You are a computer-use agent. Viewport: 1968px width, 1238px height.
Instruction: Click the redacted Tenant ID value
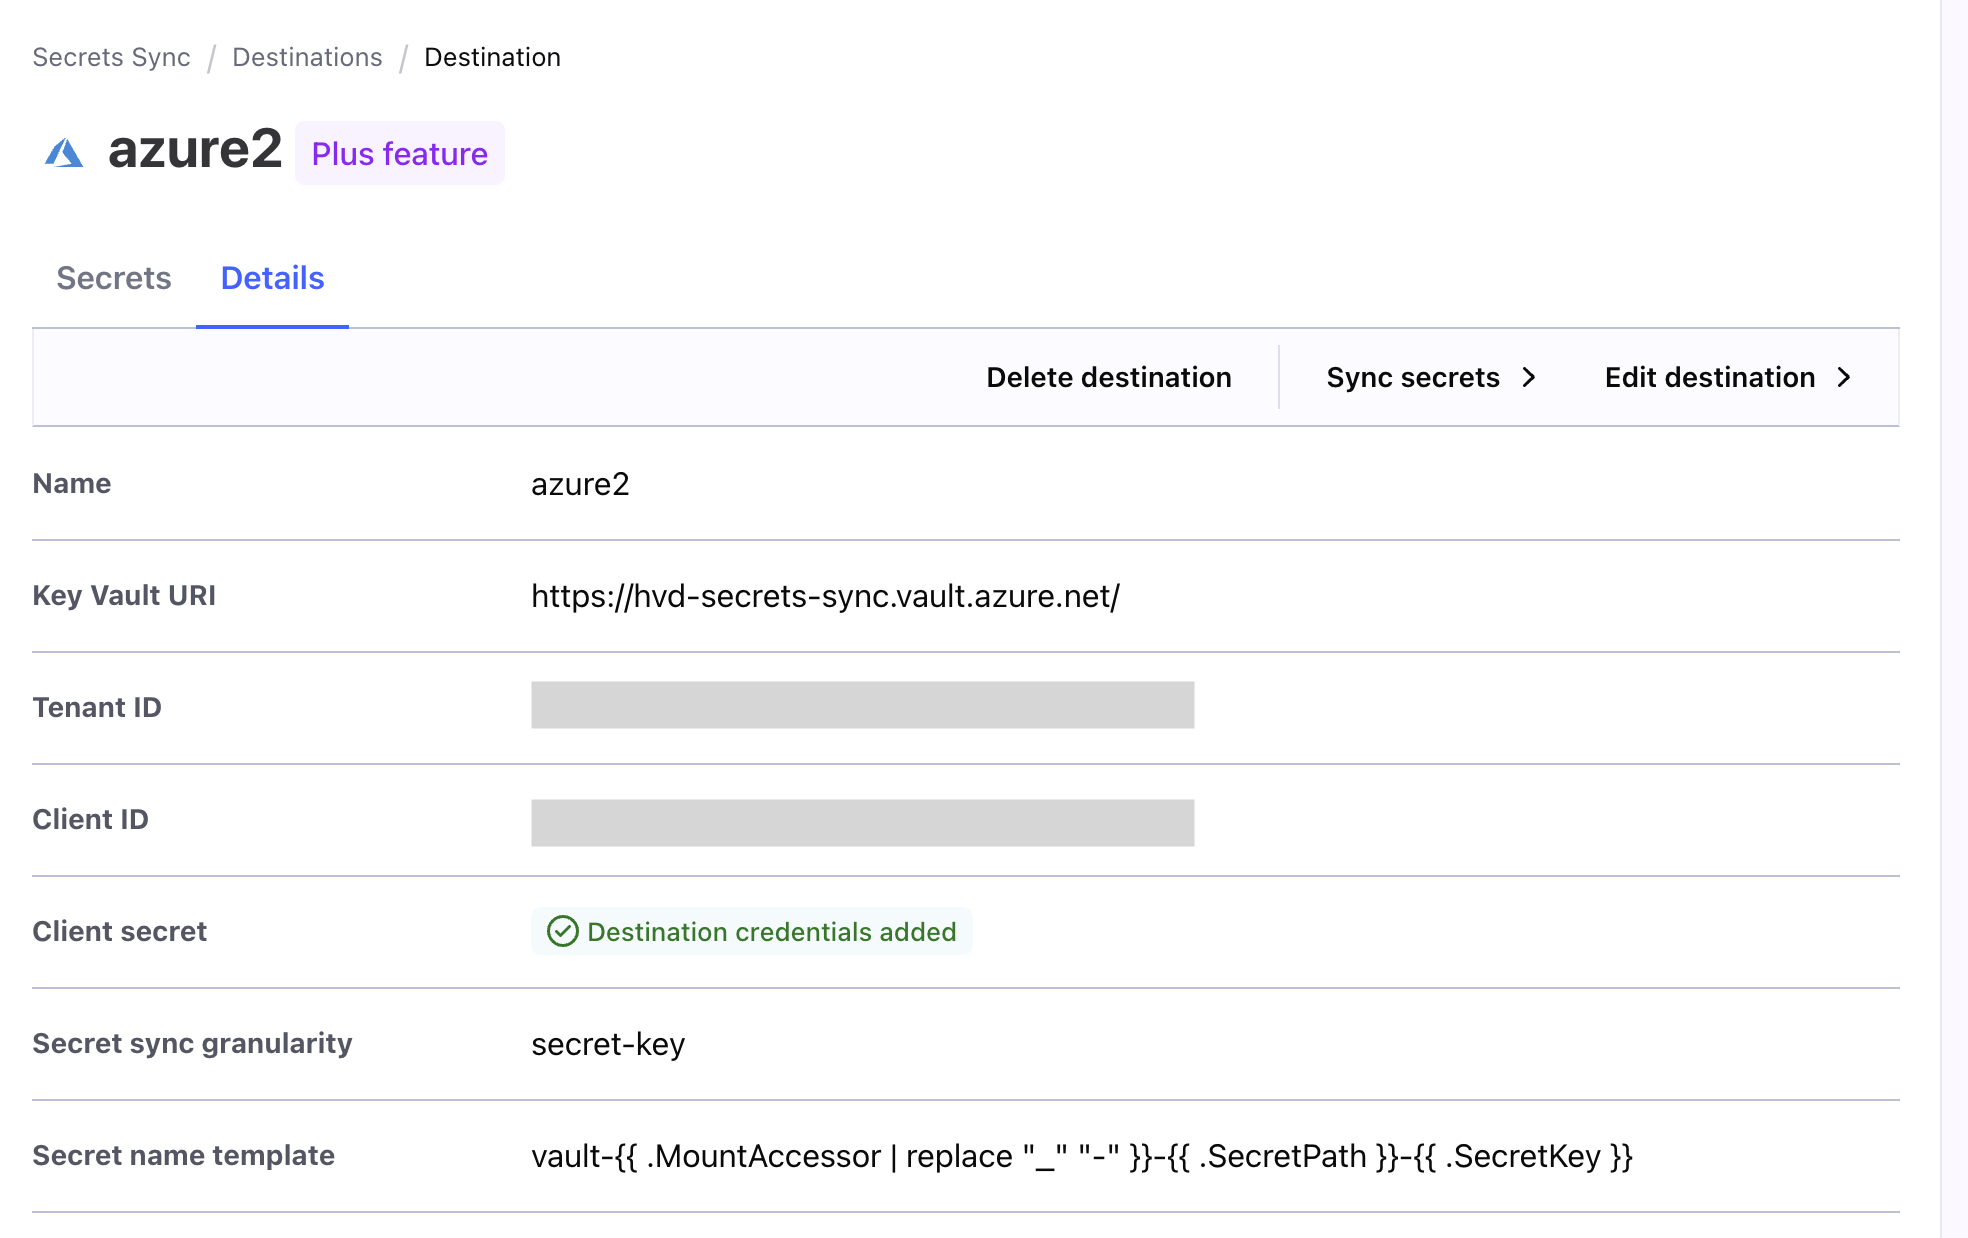point(862,705)
